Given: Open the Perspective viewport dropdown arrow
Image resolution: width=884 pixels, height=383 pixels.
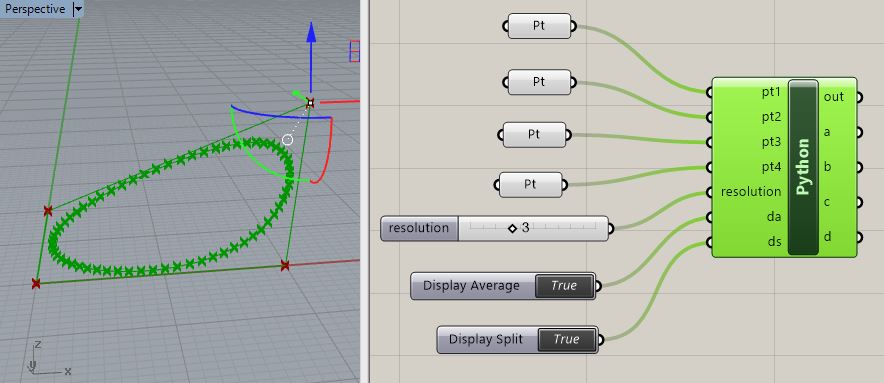Looking at the screenshot, I should [78, 9].
